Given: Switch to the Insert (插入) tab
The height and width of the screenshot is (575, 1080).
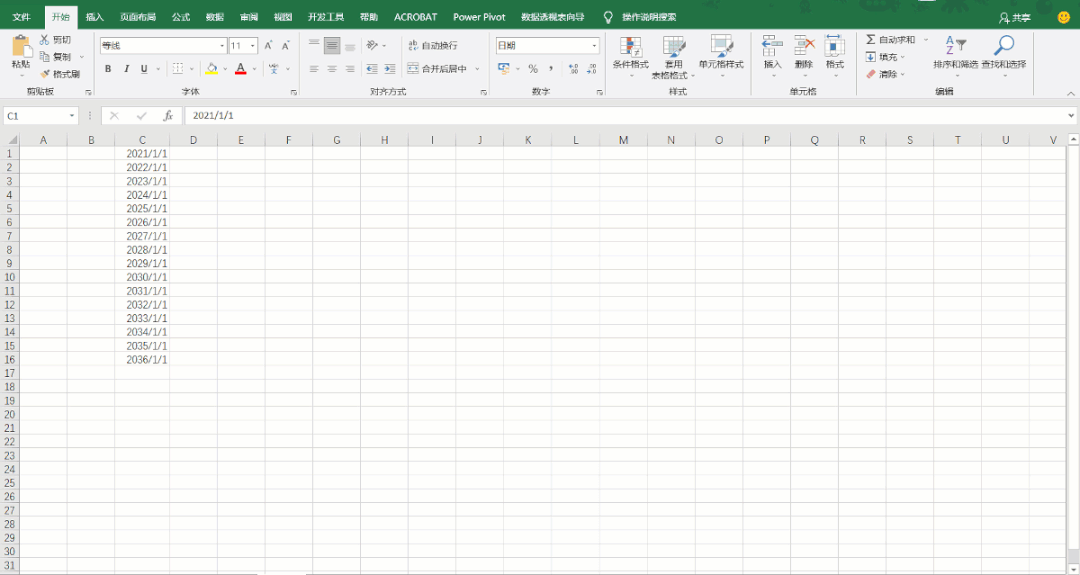Looking at the screenshot, I should (94, 17).
